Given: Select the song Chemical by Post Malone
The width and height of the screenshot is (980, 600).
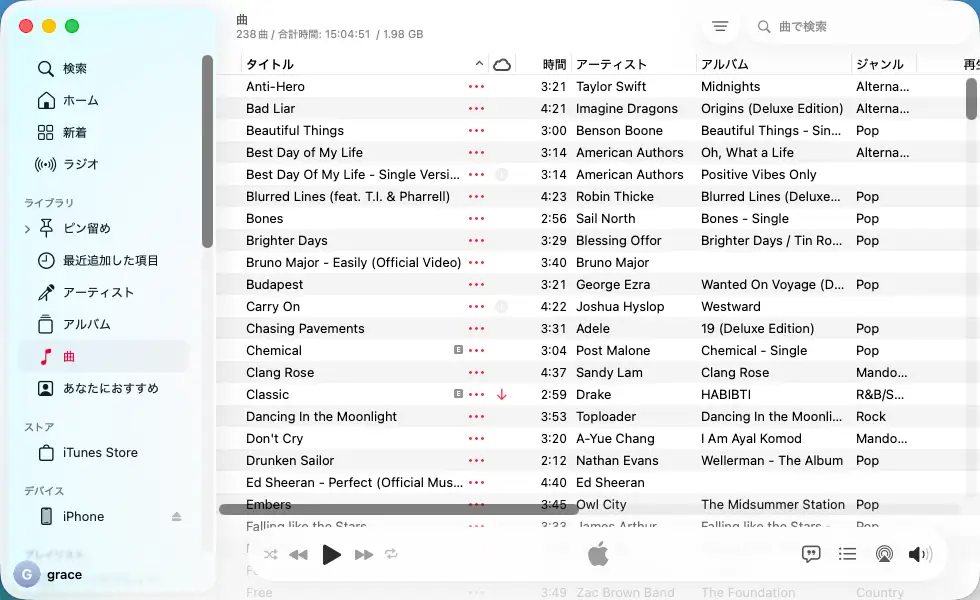Looking at the screenshot, I should point(274,350).
